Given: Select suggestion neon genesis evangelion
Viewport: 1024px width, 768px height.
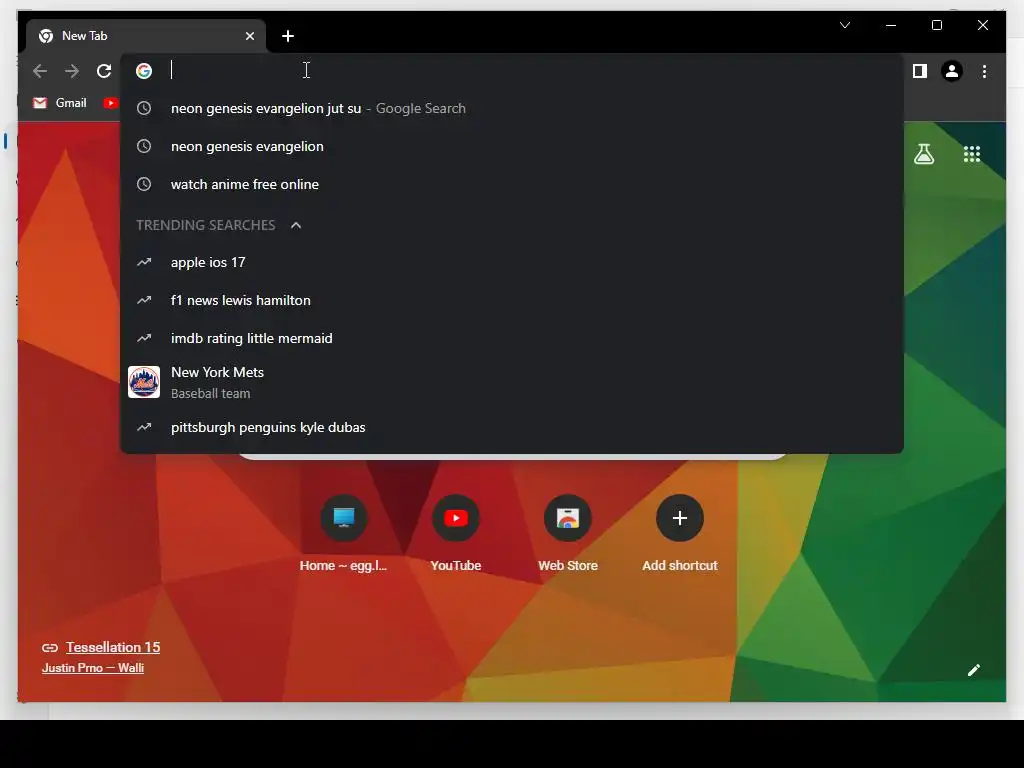Looking at the screenshot, I should pyautogui.click(x=512, y=146).
